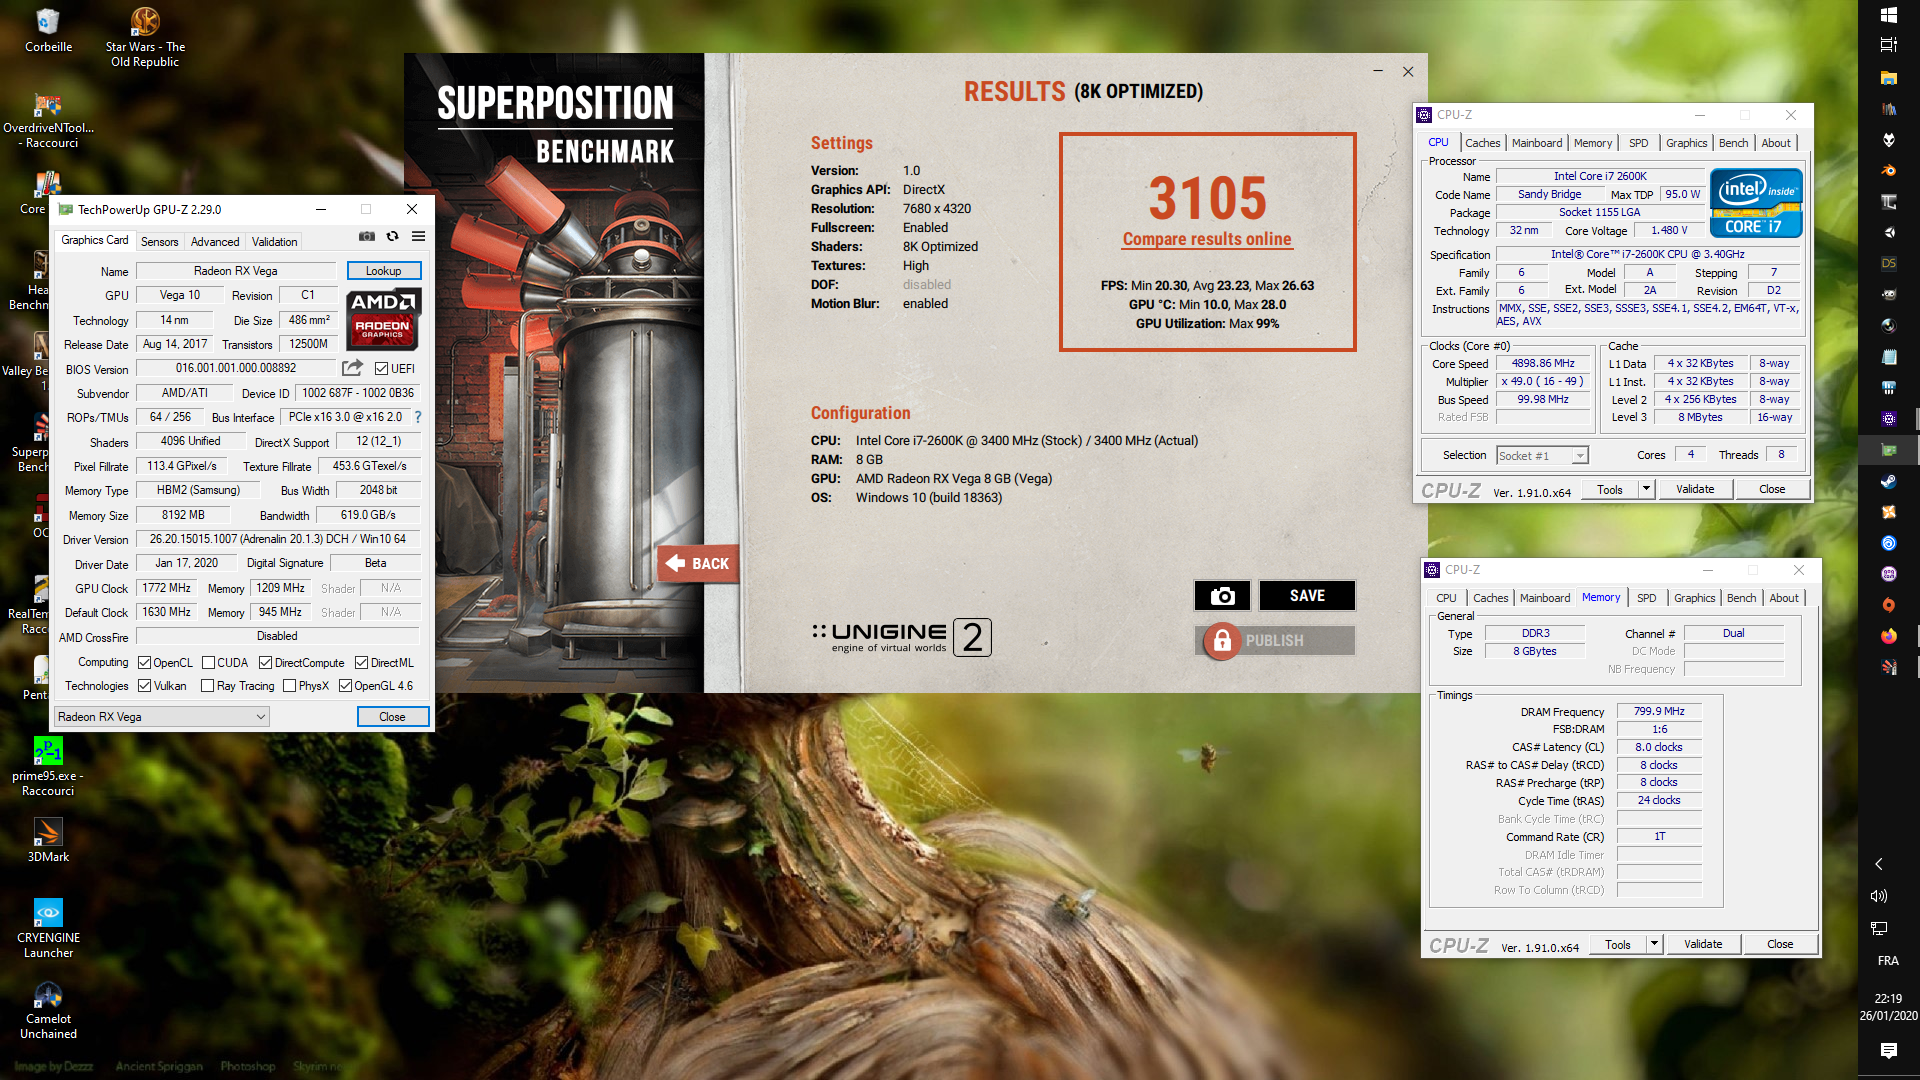Click the AMD Radeon Graphics logo in GPU-Z
Screen dimensions: 1920x1080
pos(383,319)
